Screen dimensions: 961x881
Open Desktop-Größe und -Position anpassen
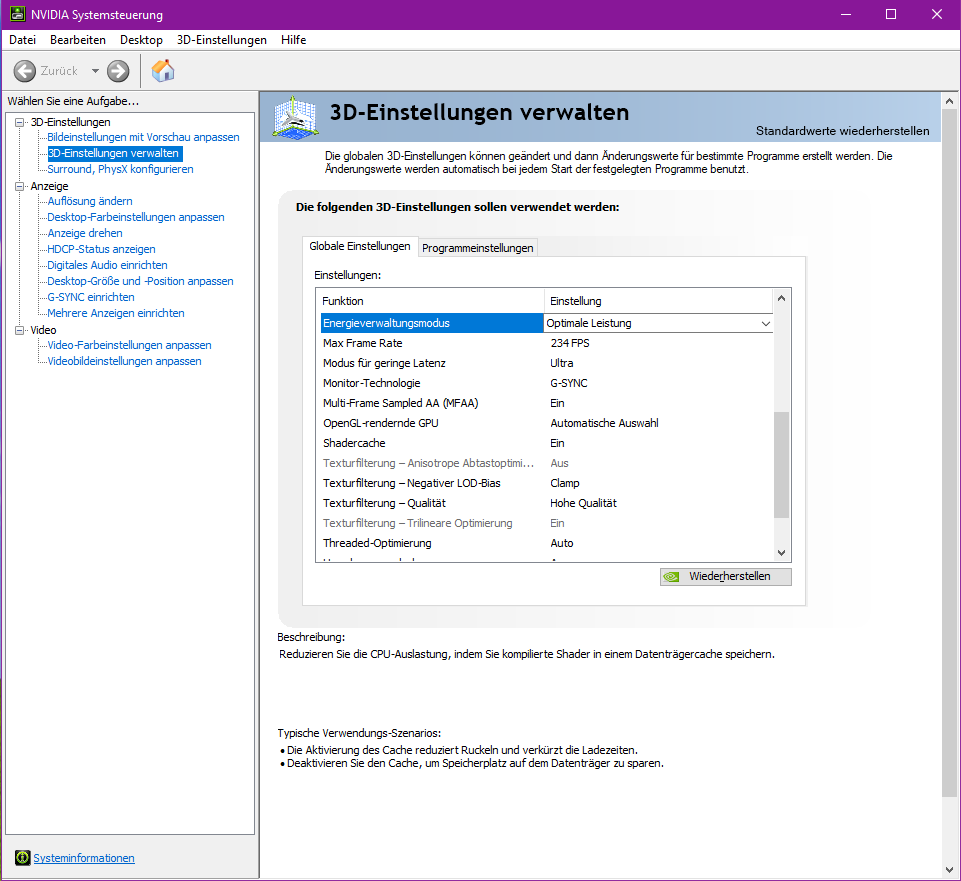point(140,281)
